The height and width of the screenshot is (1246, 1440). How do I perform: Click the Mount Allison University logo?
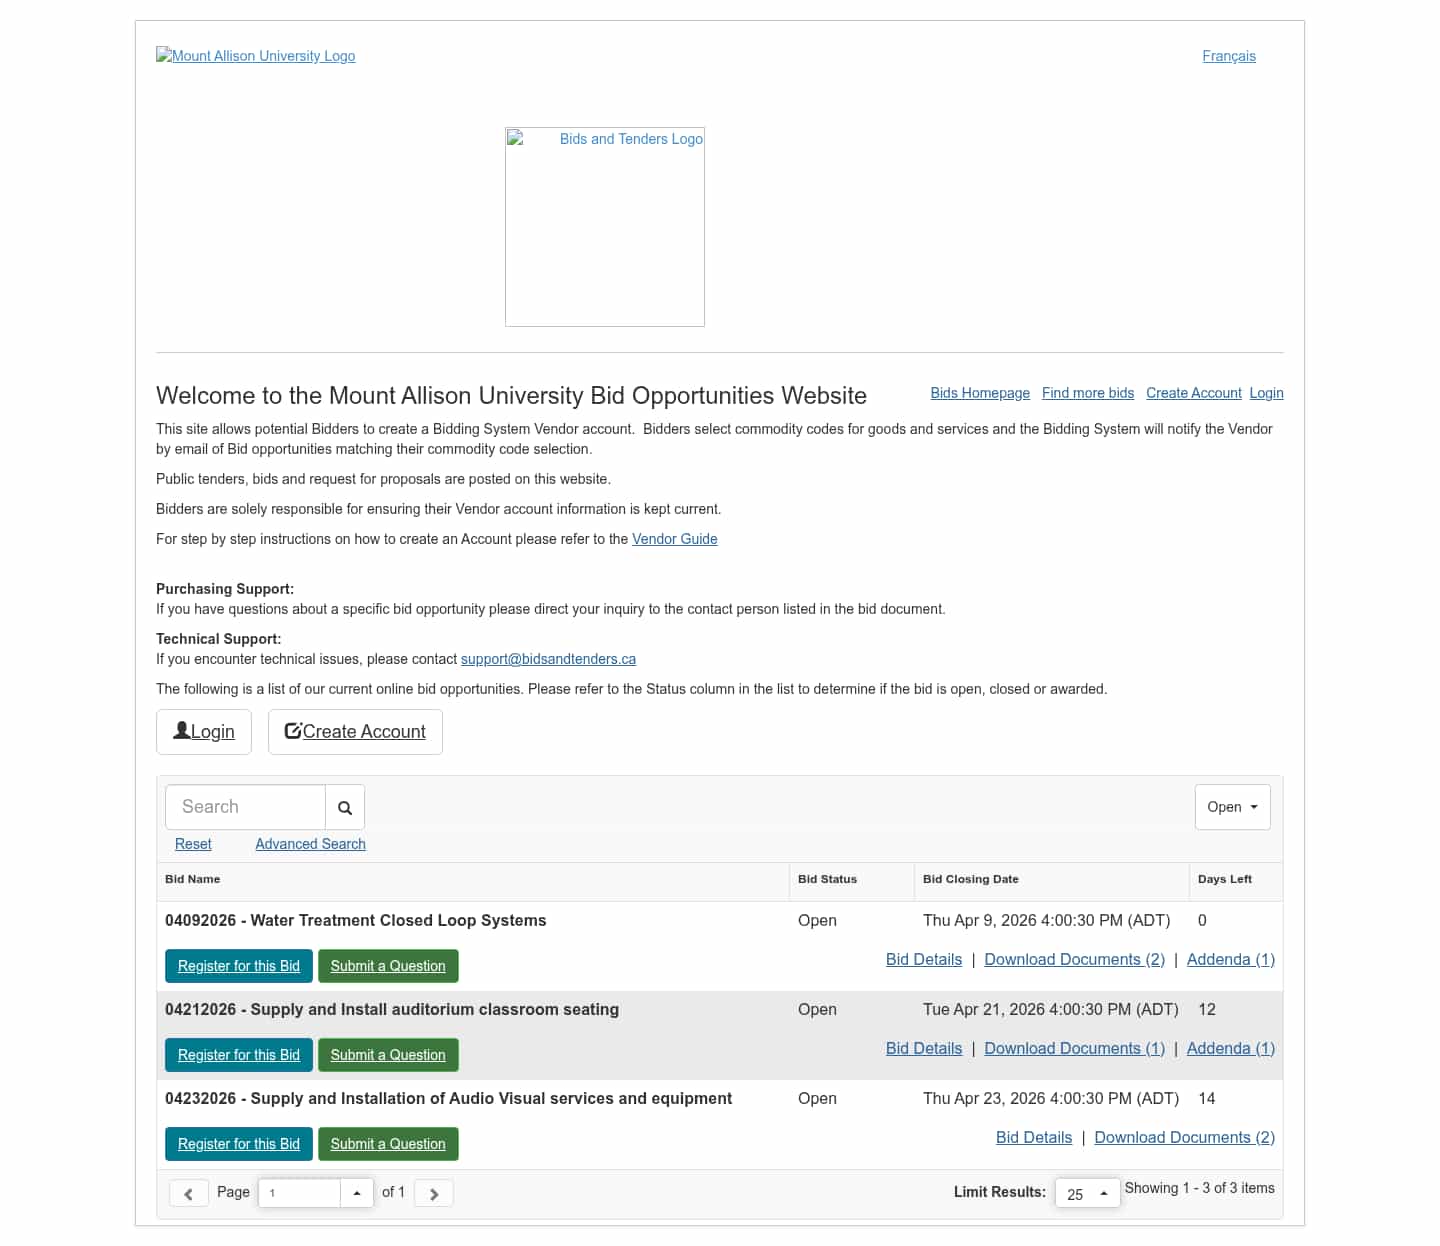click(256, 56)
